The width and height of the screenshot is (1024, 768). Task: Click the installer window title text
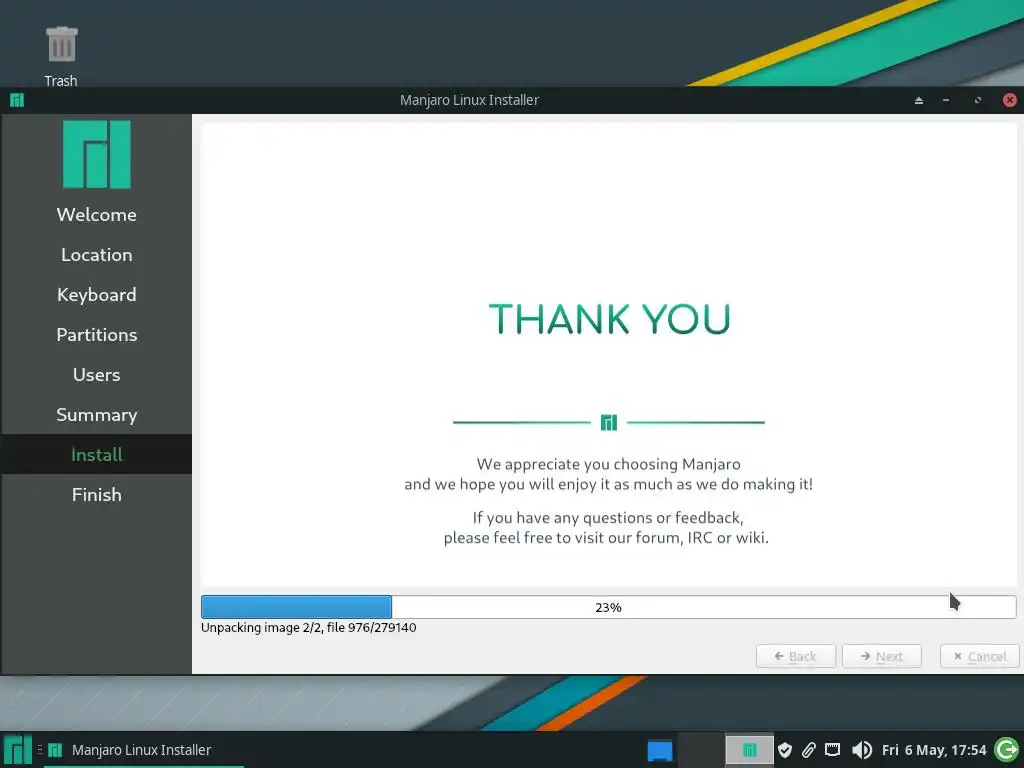tap(469, 100)
